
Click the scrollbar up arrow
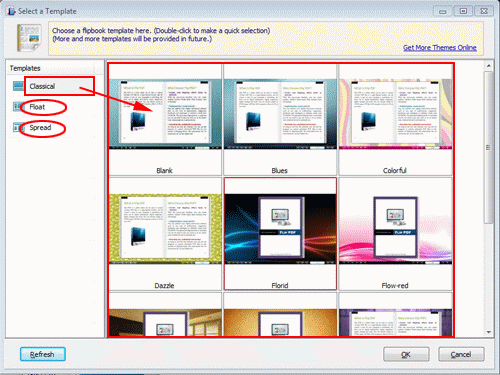489,66
